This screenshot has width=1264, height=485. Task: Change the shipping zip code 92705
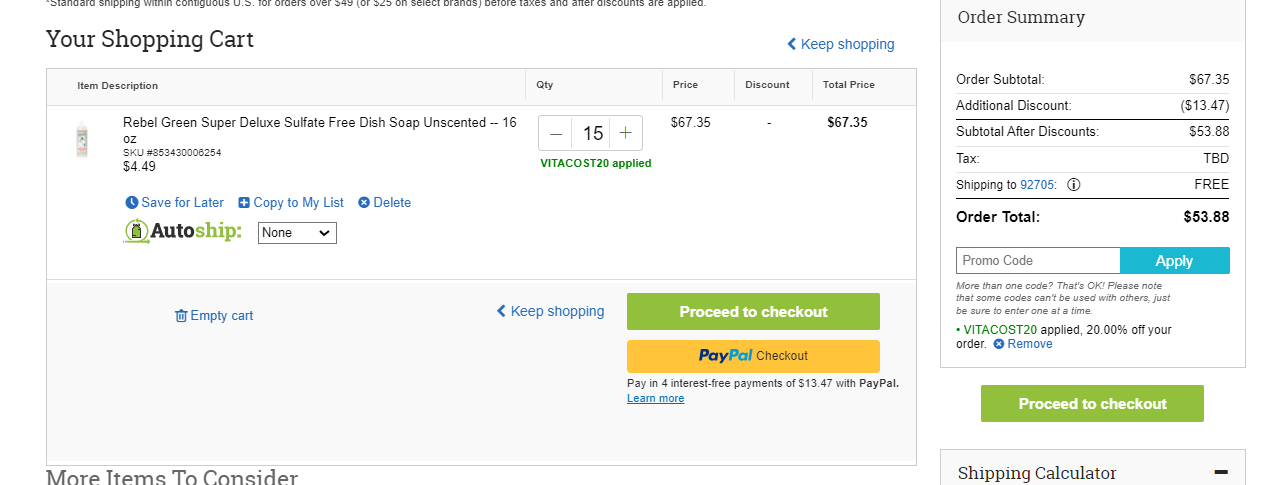pyautogui.click(x=1037, y=184)
